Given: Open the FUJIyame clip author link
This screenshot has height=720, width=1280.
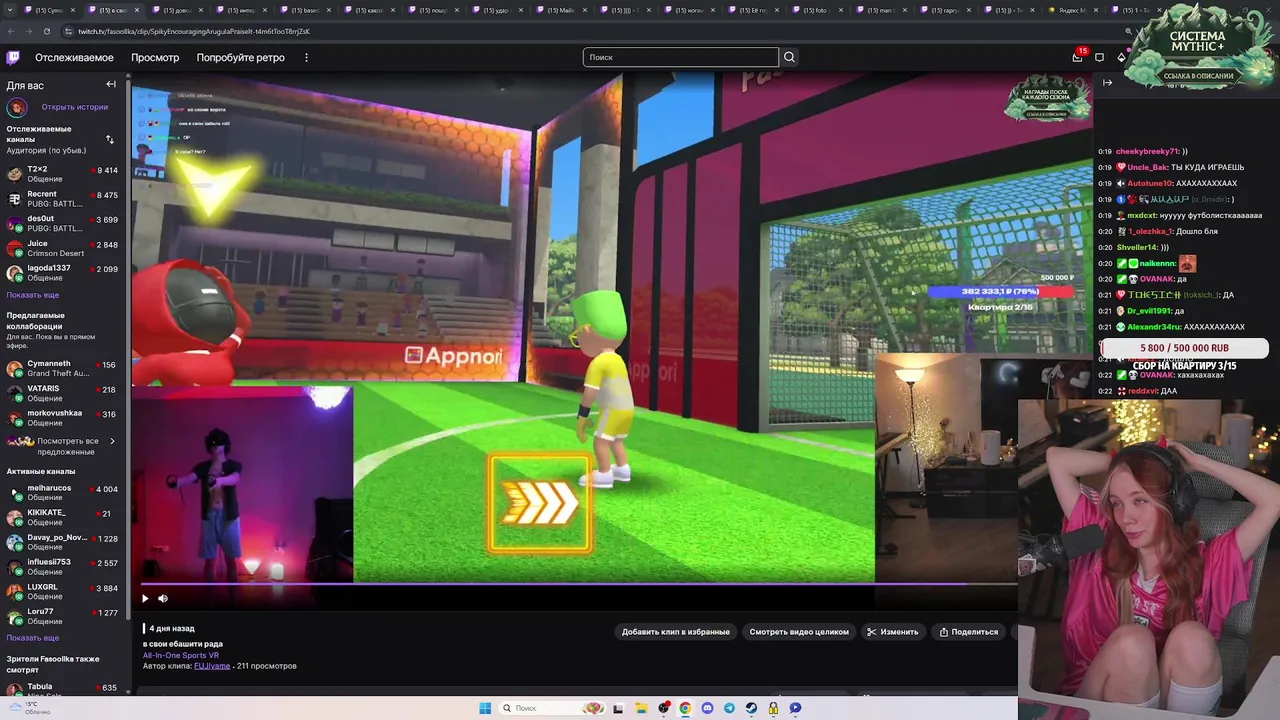Looking at the screenshot, I should [212, 666].
